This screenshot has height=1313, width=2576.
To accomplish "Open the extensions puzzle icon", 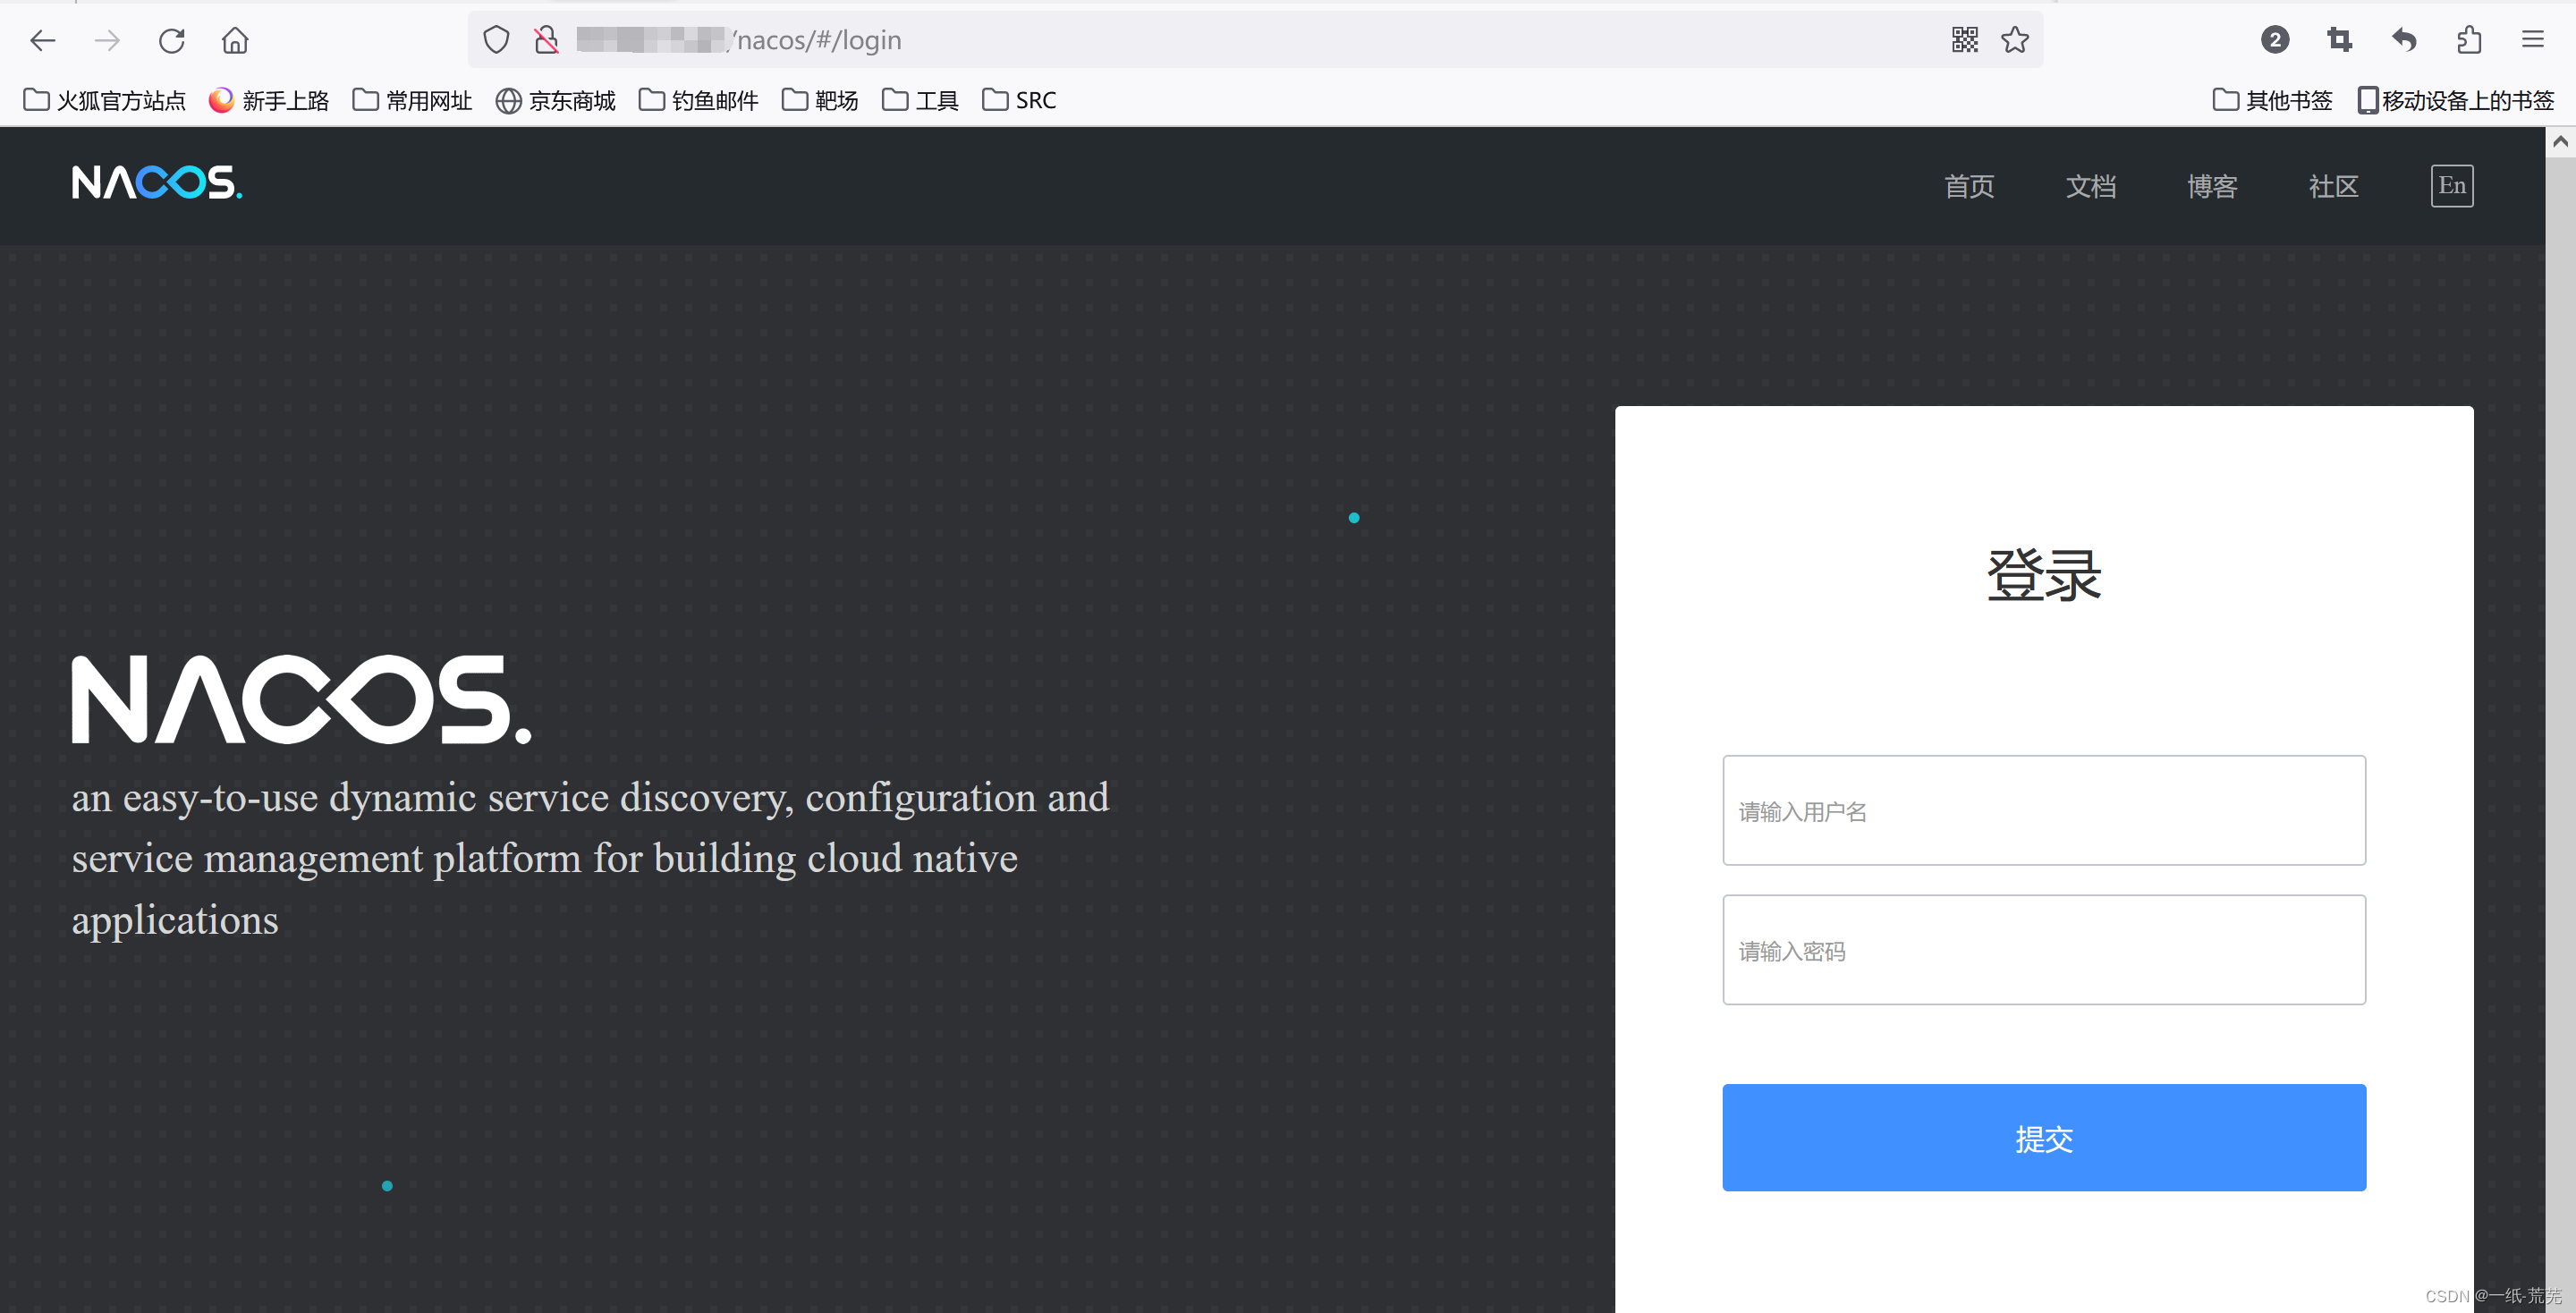I will click(2469, 40).
